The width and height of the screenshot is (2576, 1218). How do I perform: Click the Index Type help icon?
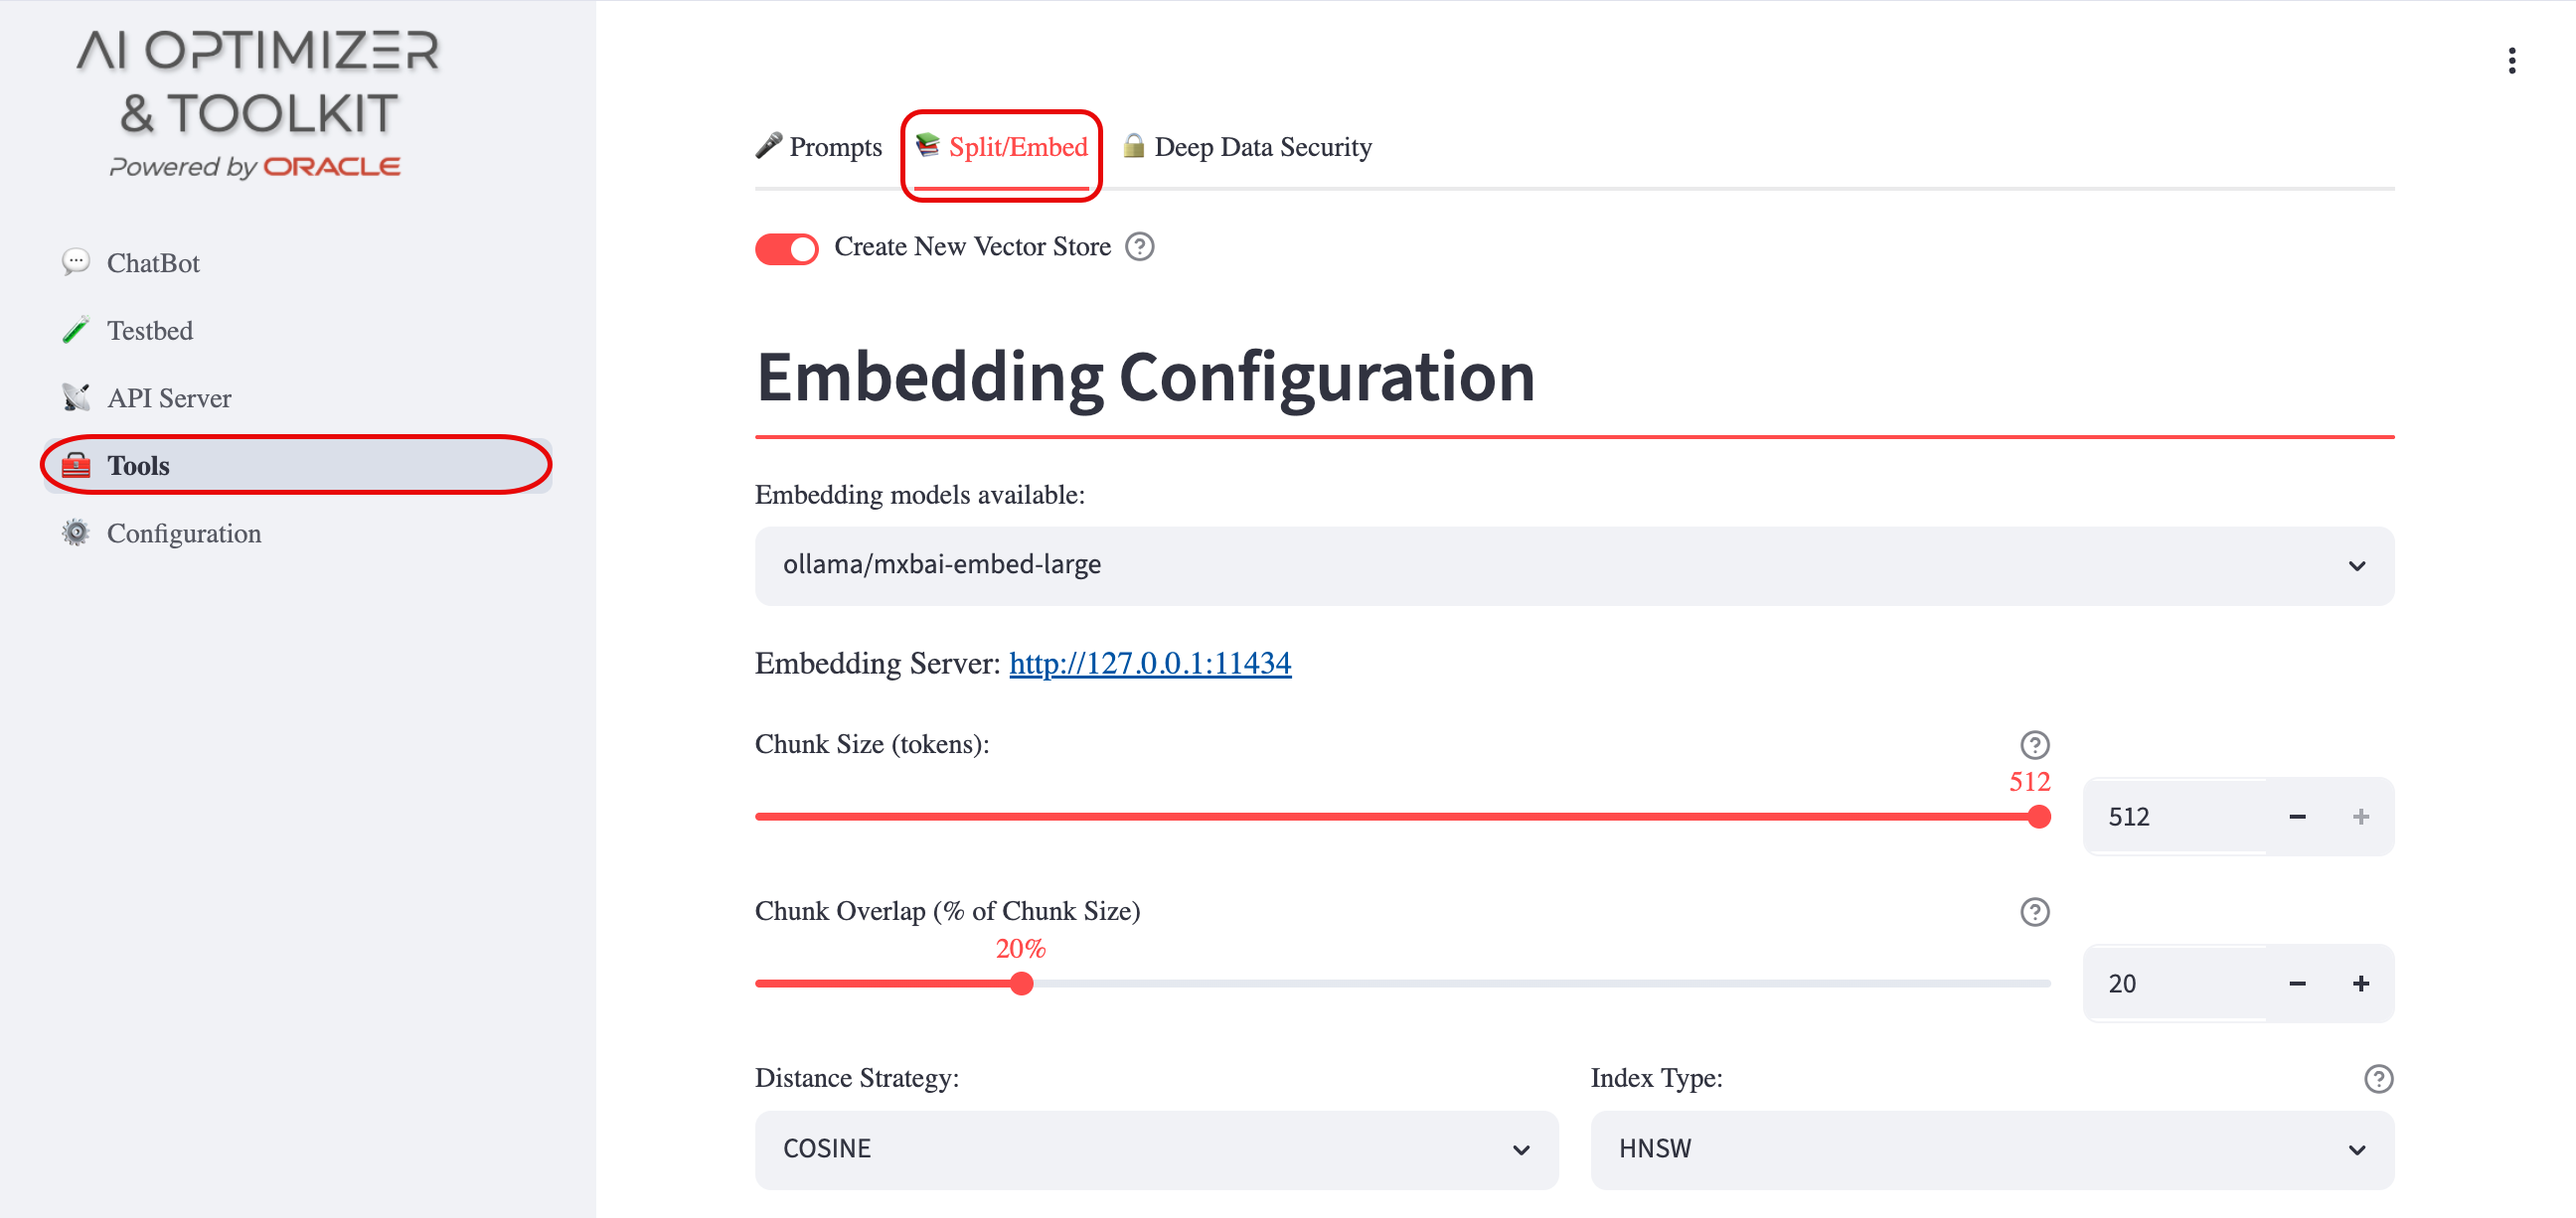[2378, 1079]
